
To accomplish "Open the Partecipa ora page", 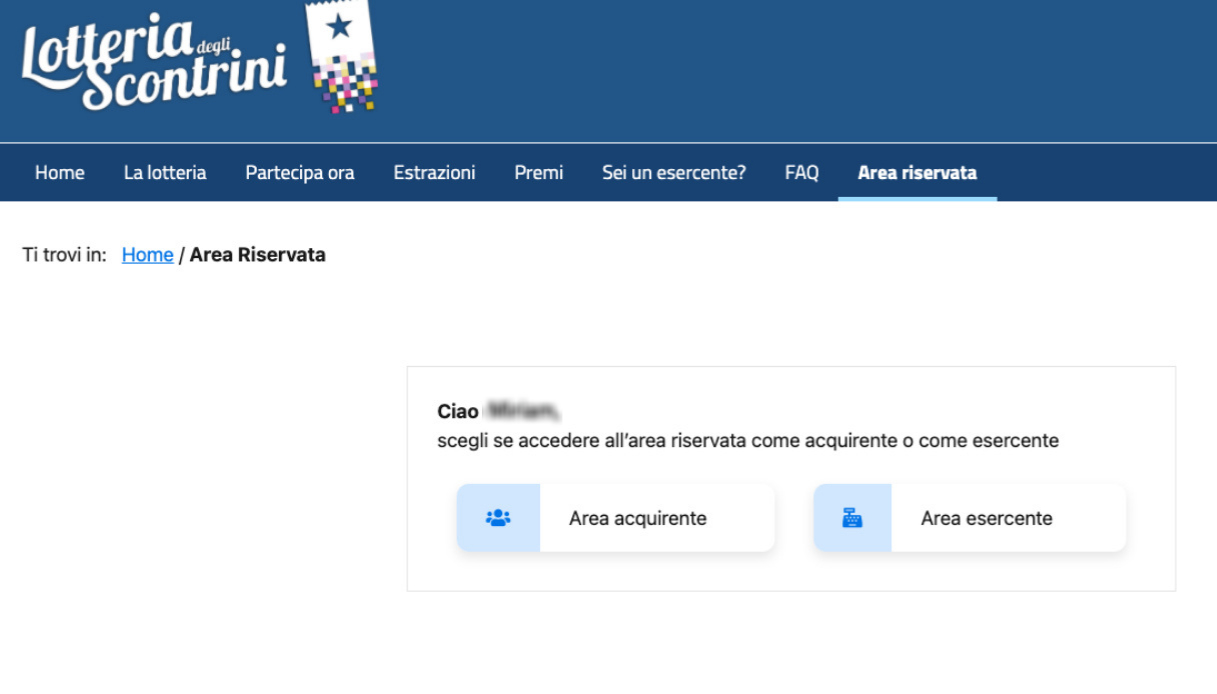I will [x=300, y=173].
